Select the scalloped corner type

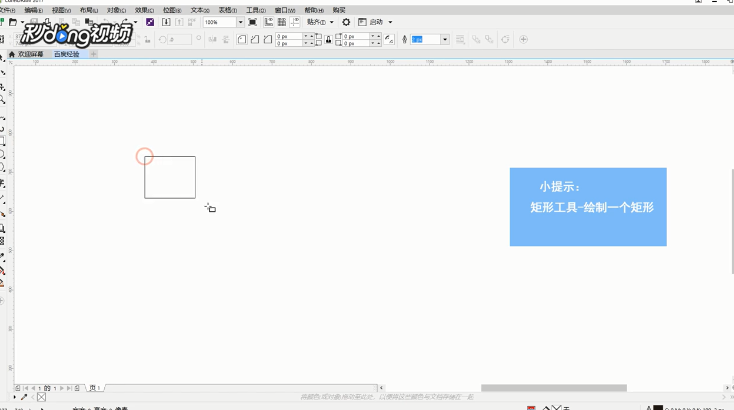pos(255,39)
